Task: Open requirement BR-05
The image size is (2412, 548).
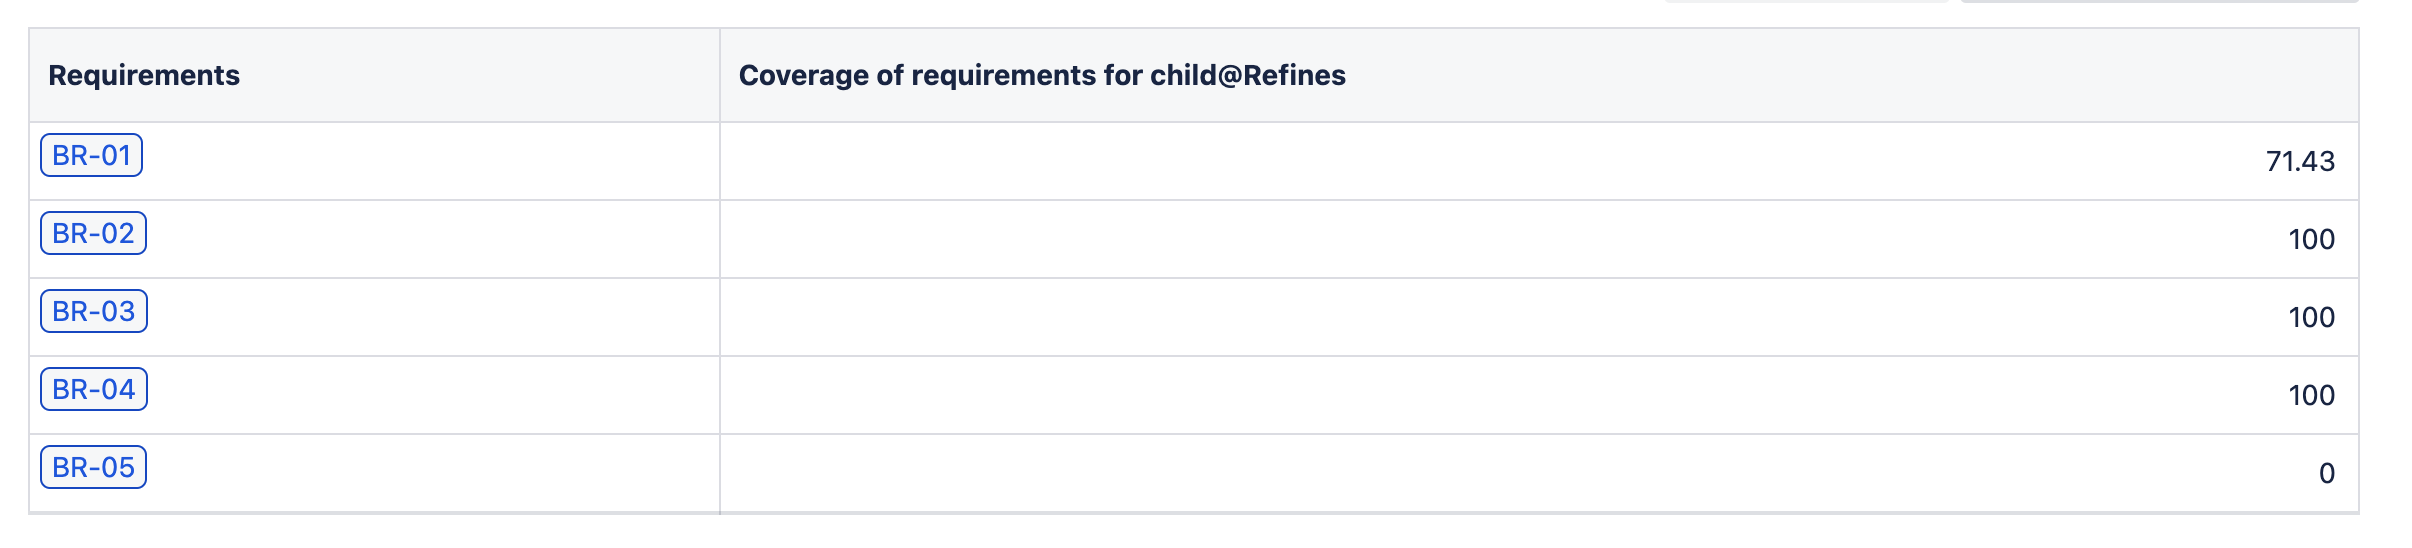Action: point(93,468)
